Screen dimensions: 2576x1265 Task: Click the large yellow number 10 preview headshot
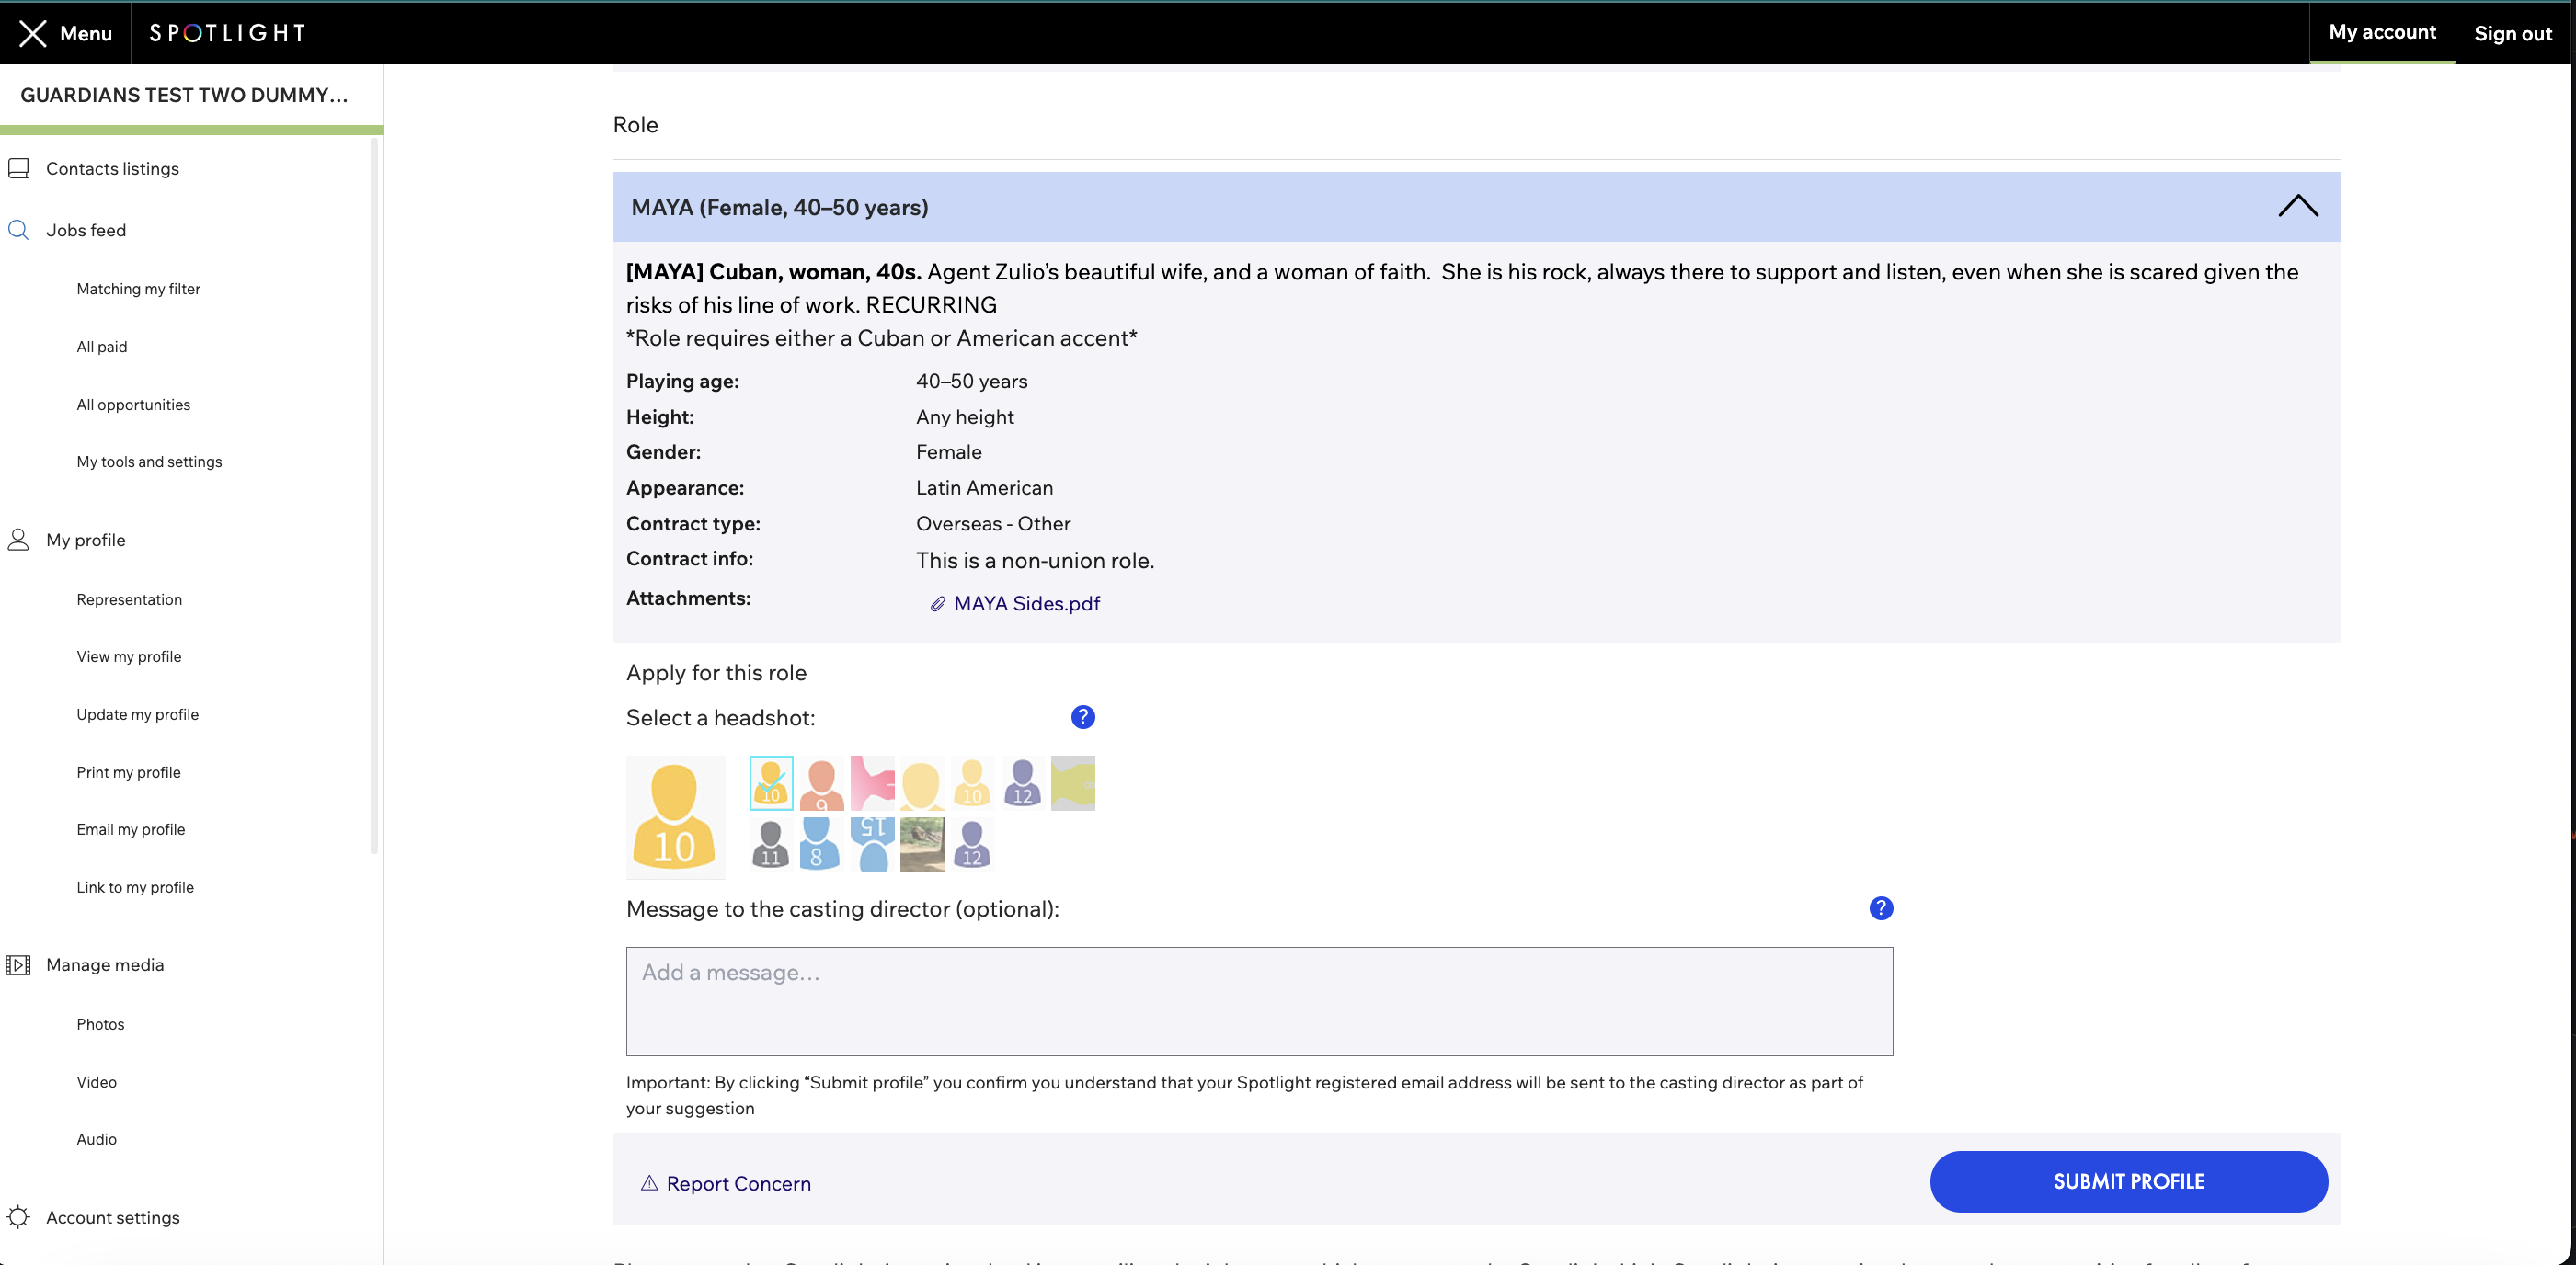click(675, 817)
